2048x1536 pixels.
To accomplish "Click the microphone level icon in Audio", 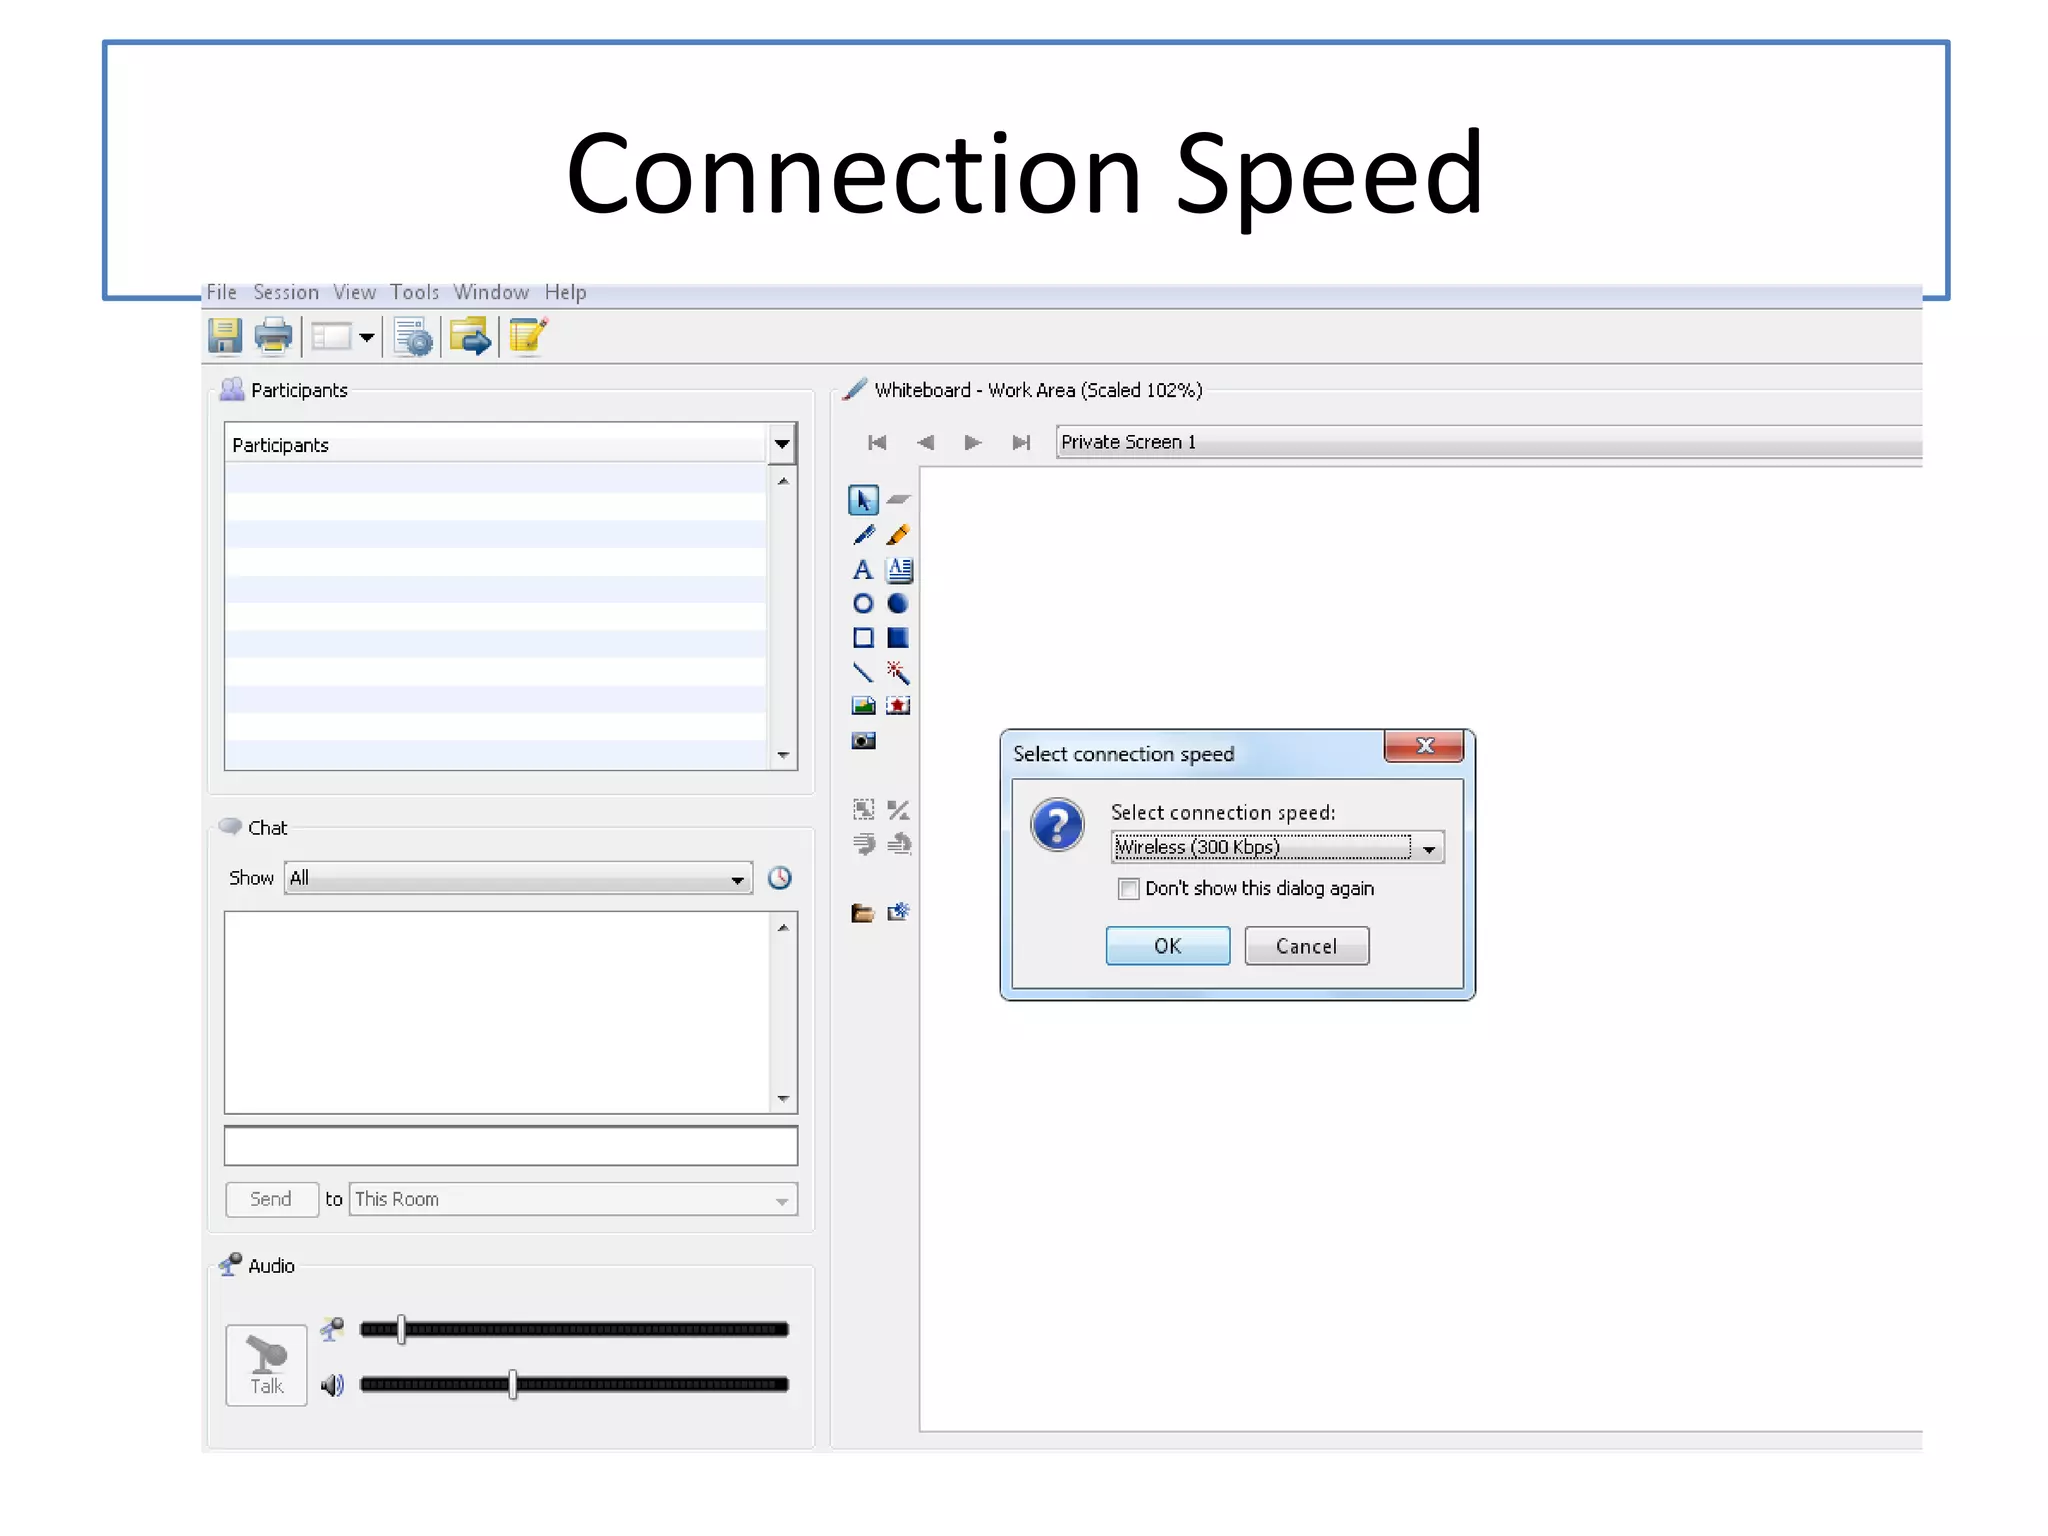I will pos(332,1329).
